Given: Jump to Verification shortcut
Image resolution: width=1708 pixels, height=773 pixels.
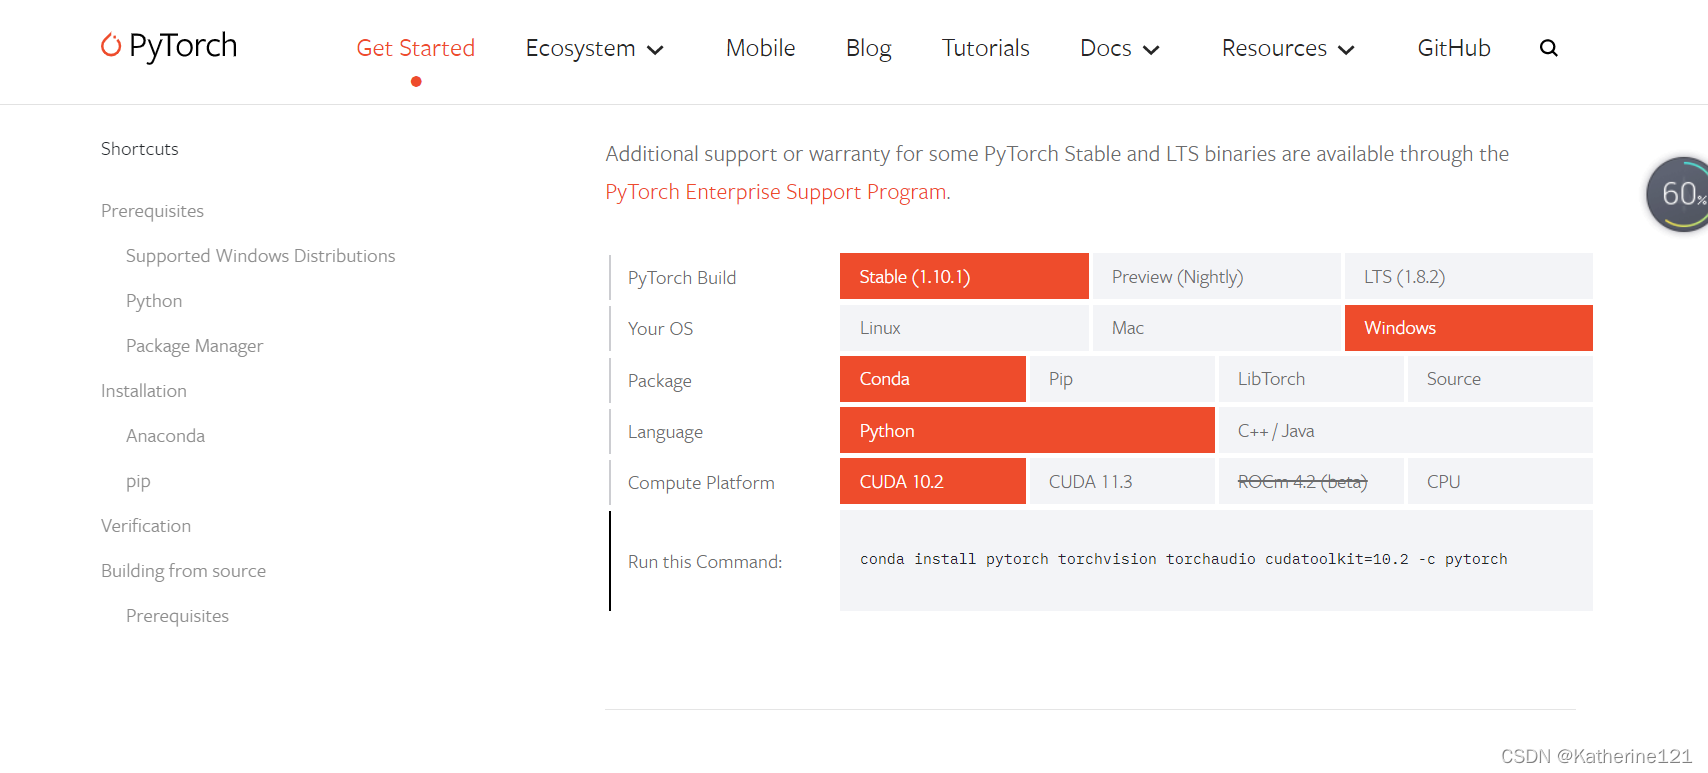Looking at the screenshot, I should pos(146,526).
